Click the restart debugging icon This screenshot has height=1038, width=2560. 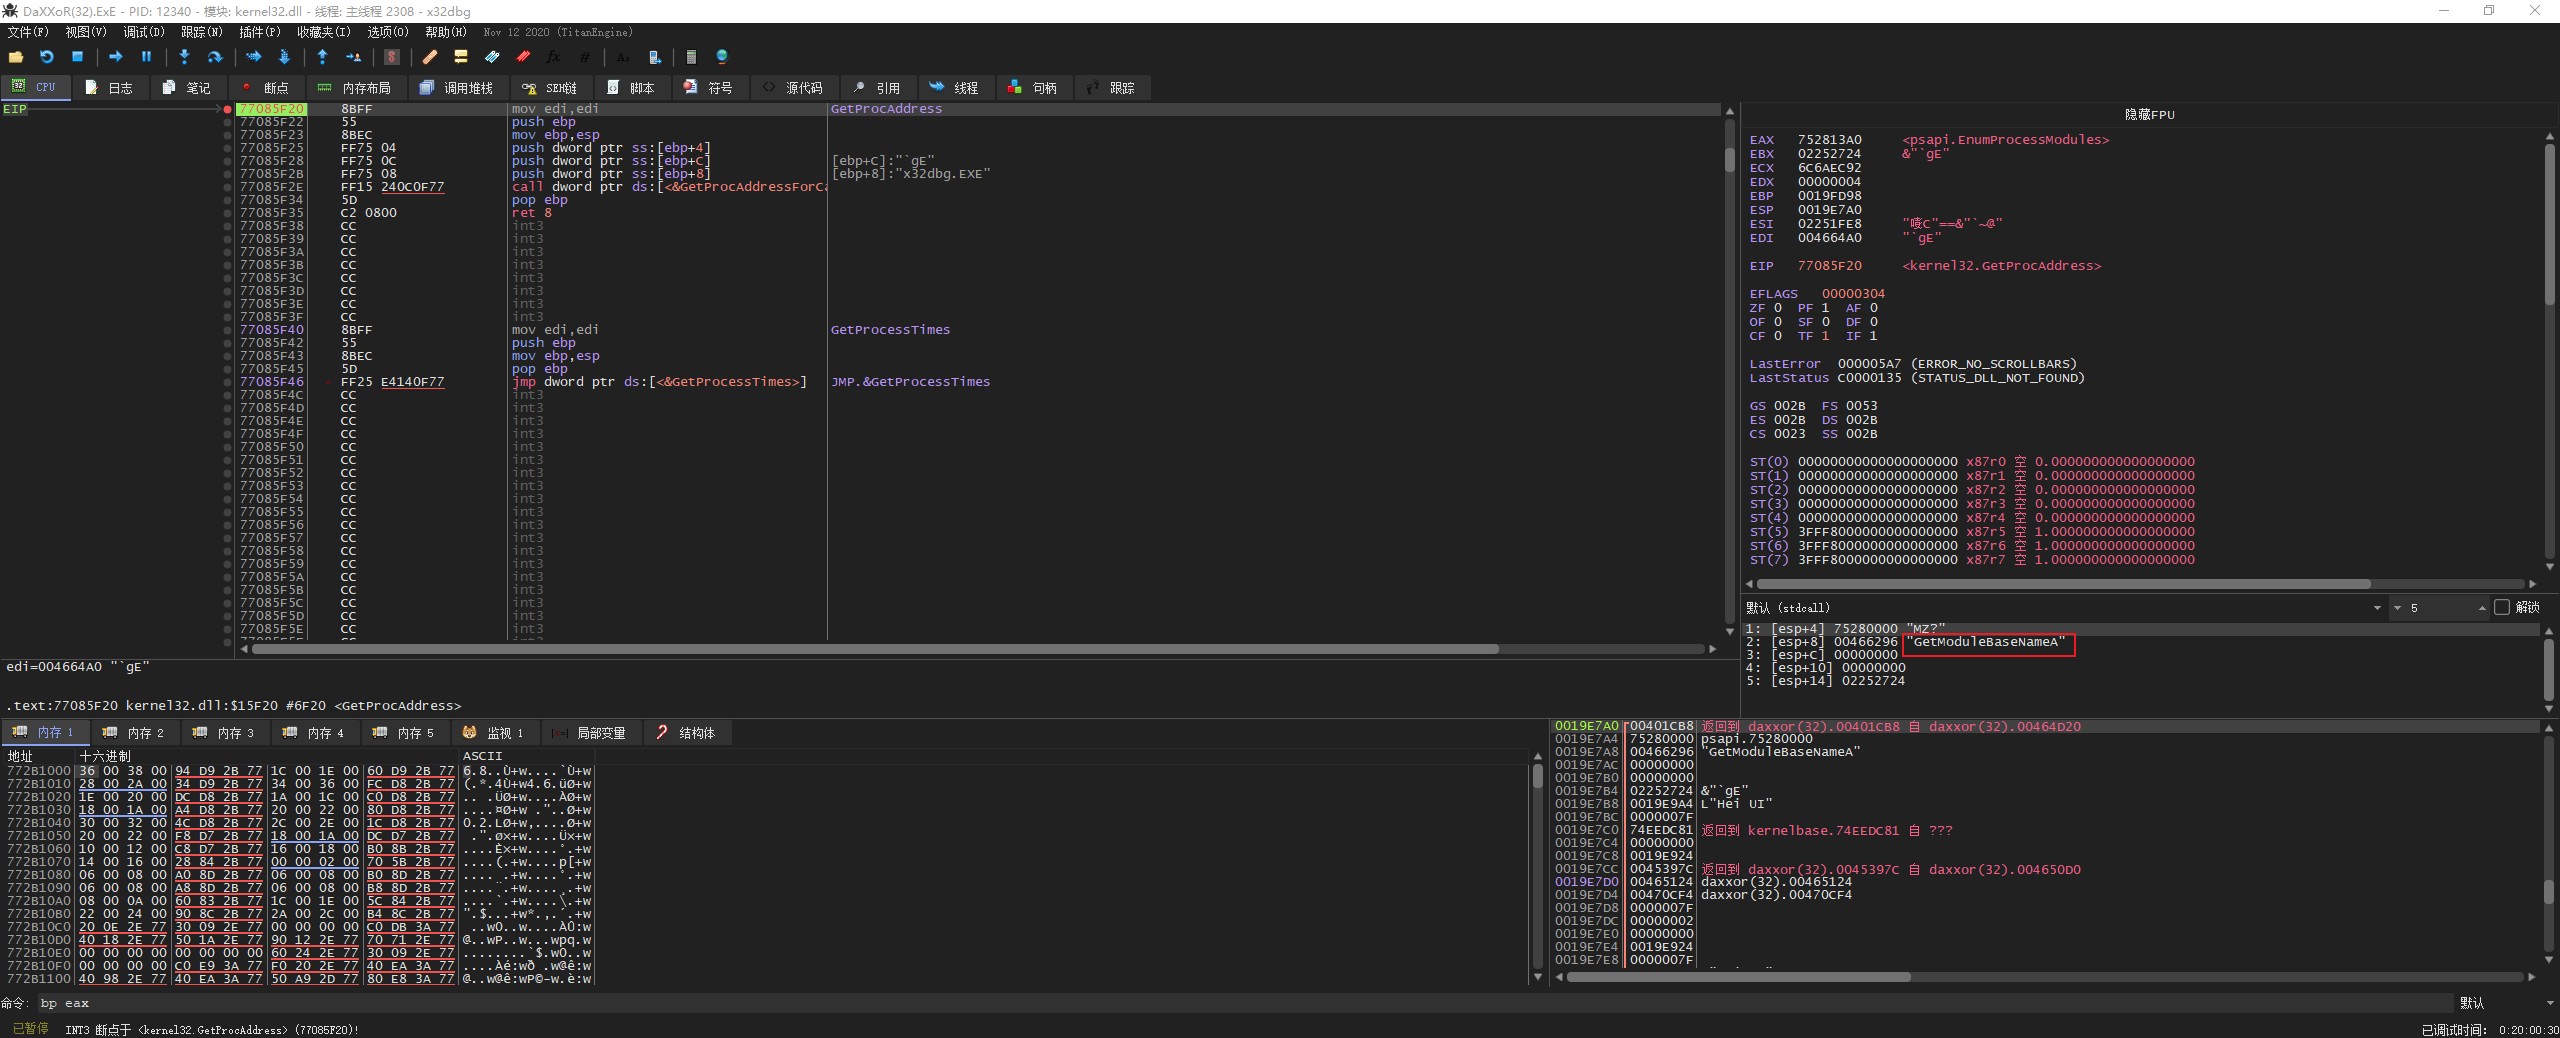point(46,57)
